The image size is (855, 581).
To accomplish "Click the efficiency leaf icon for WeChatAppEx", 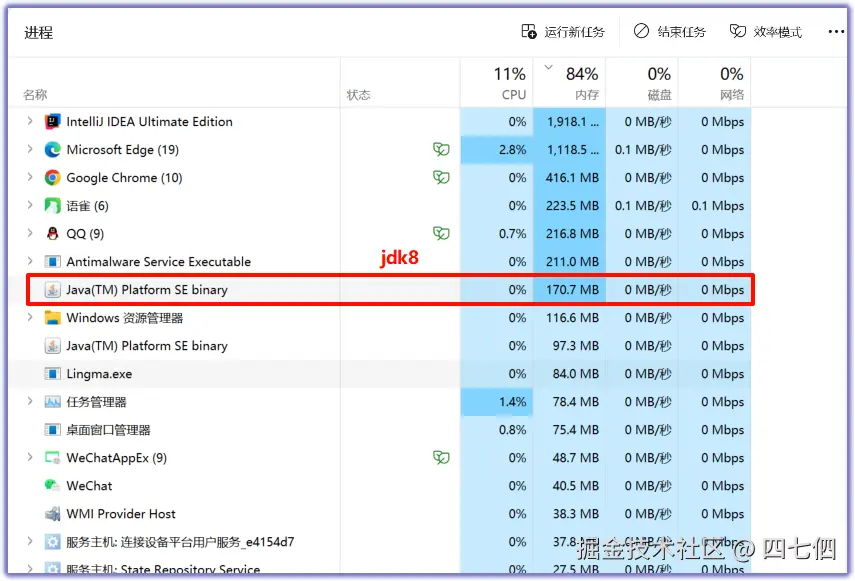I will pyautogui.click(x=441, y=457).
